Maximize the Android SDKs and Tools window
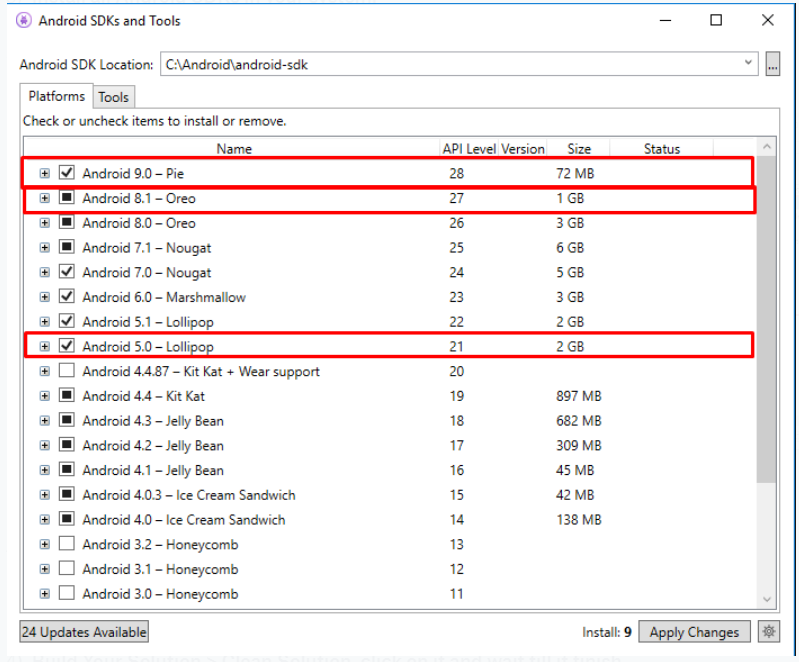This screenshot has width=799, height=662. click(x=716, y=20)
